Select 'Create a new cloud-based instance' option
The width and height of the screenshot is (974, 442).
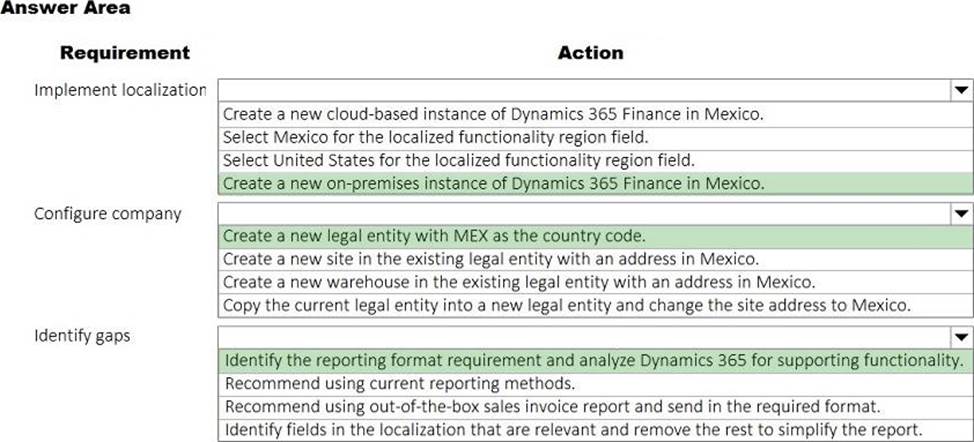point(493,113)
